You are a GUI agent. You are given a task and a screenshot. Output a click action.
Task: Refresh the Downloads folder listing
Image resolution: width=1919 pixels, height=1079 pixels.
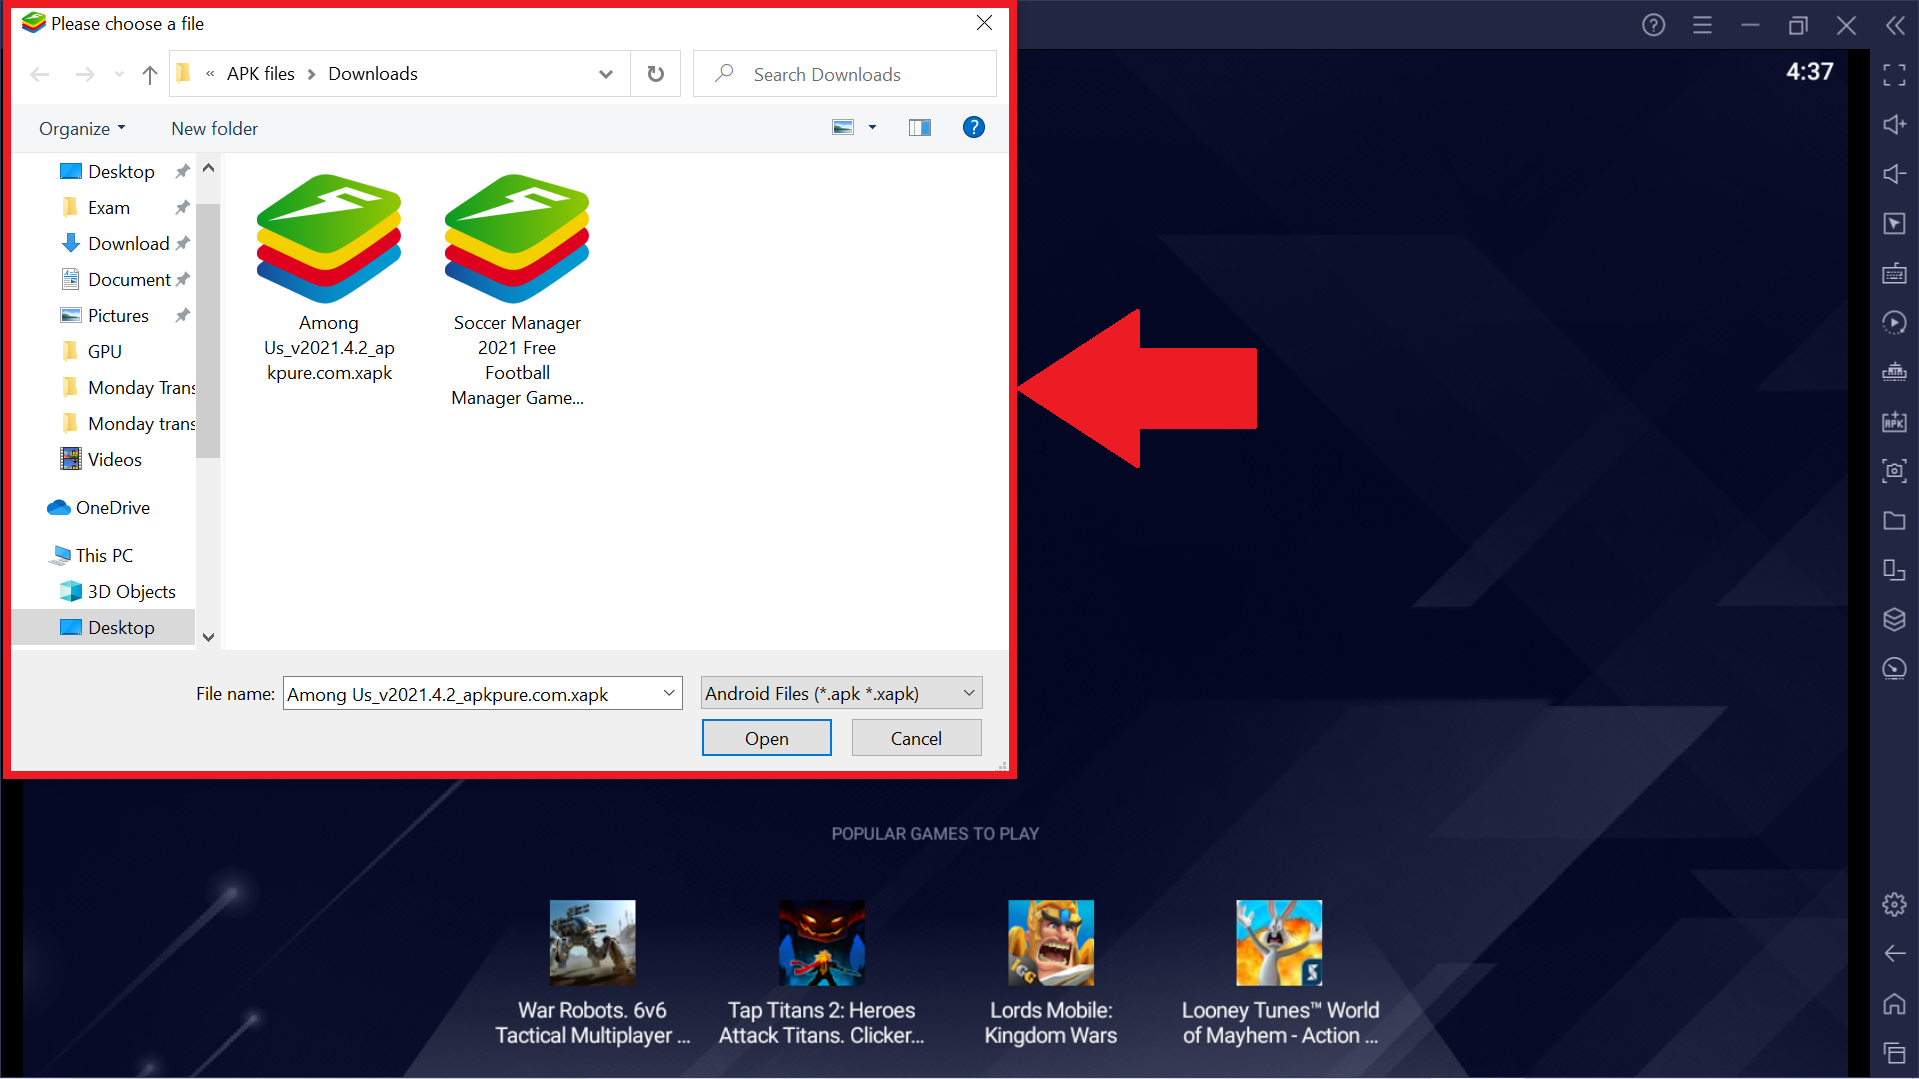(656, 74)
